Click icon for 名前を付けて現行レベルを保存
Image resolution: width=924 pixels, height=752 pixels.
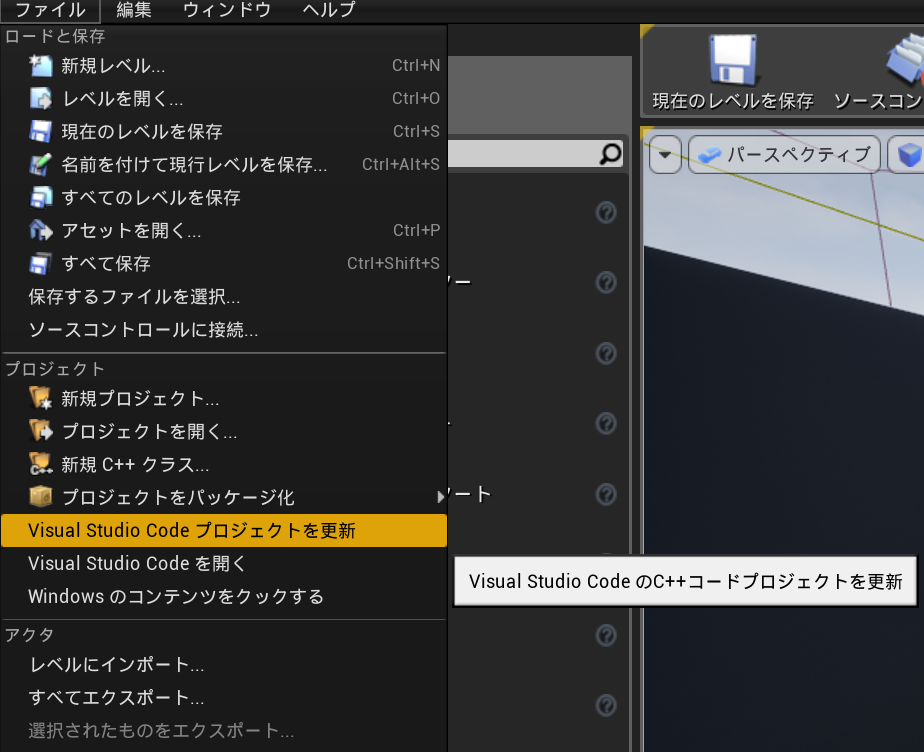tap(41, 164)
